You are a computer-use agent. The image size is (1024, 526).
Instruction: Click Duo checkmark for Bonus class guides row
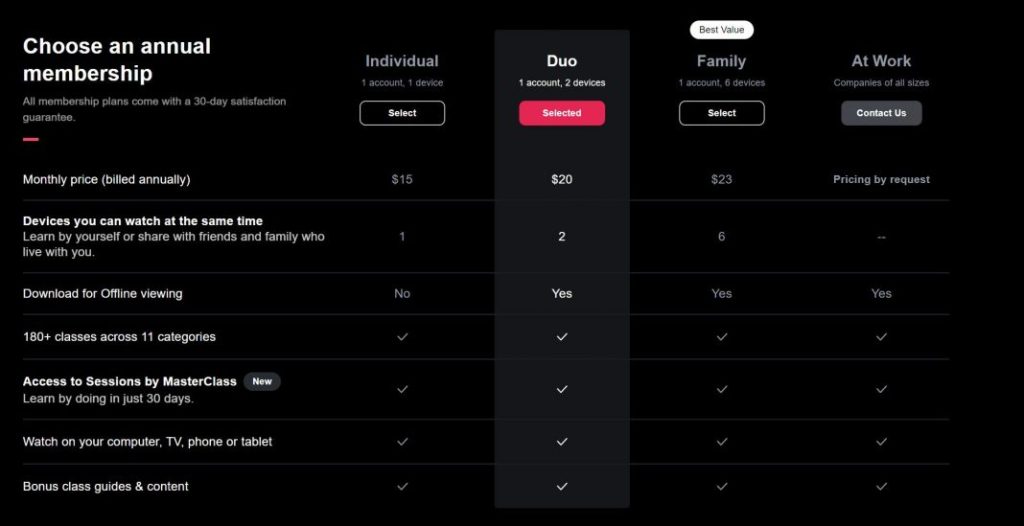pyautogui.click(x=562, y=486)
